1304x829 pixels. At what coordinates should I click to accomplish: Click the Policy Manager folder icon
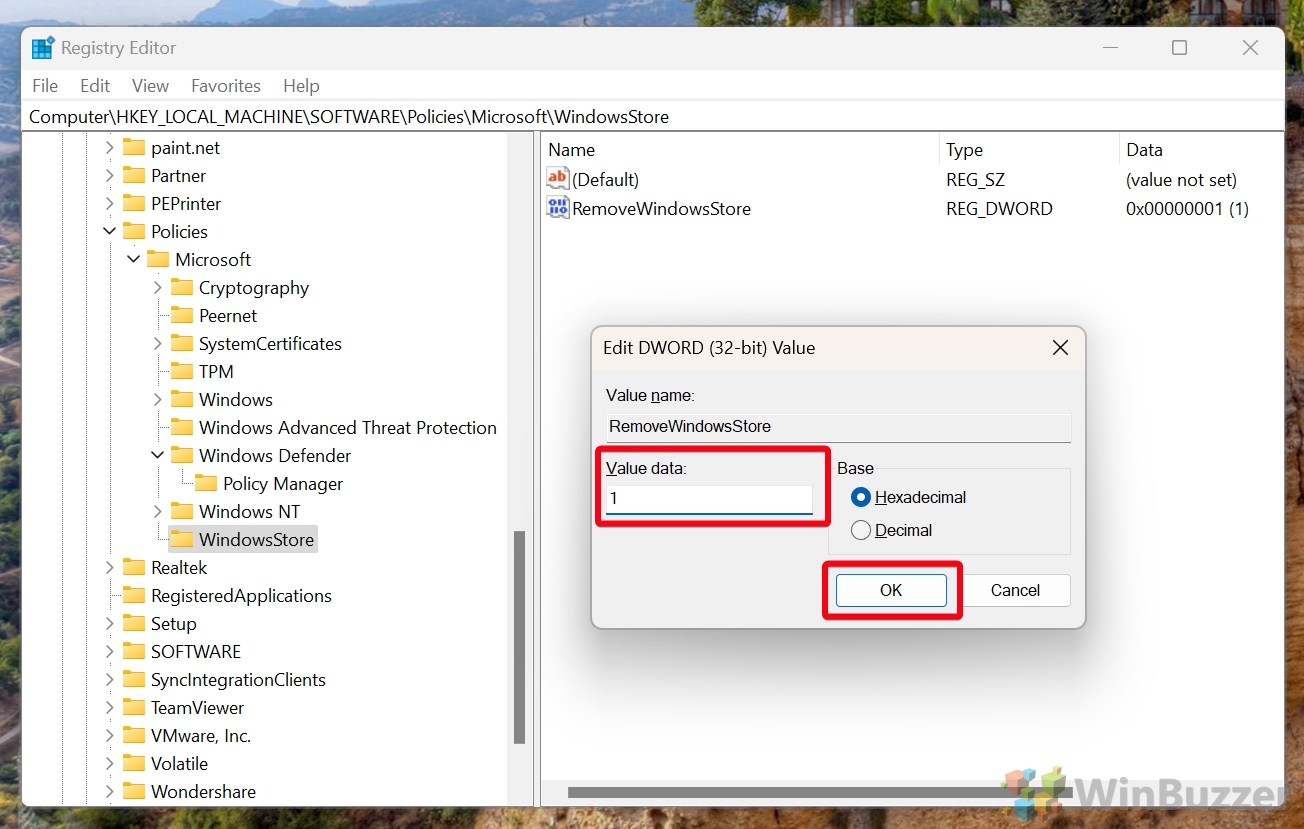pos(206,483)
